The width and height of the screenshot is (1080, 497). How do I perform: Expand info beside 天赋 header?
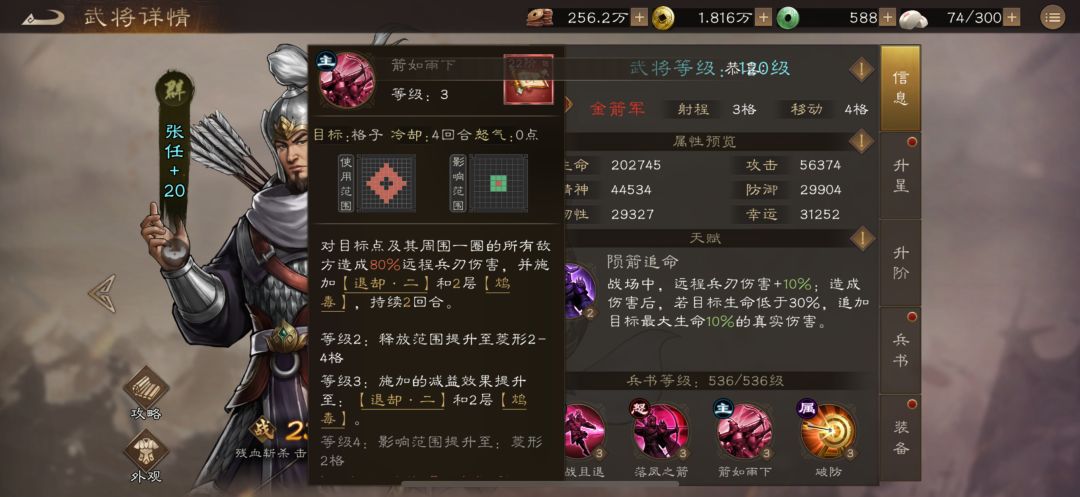(862, 239)
